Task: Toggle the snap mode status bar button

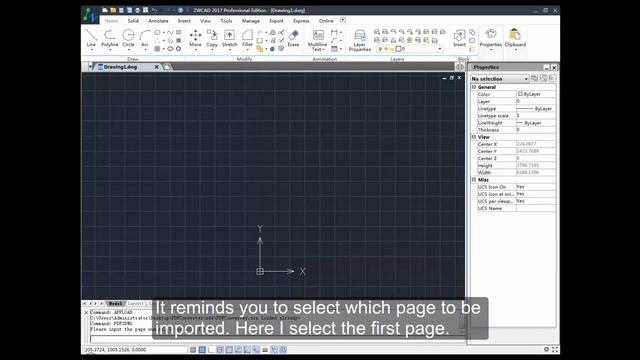Action: coord(193,349)
